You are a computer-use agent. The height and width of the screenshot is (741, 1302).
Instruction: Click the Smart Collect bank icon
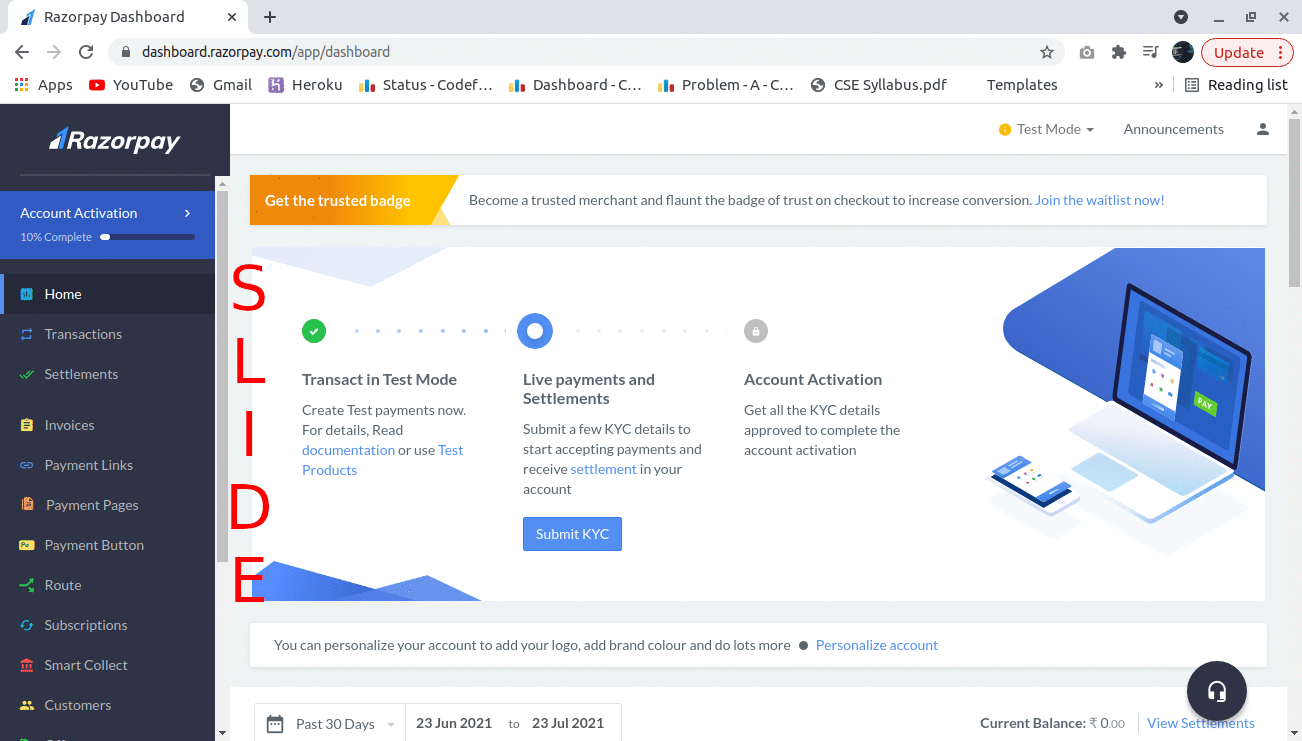tap(27, 665)
